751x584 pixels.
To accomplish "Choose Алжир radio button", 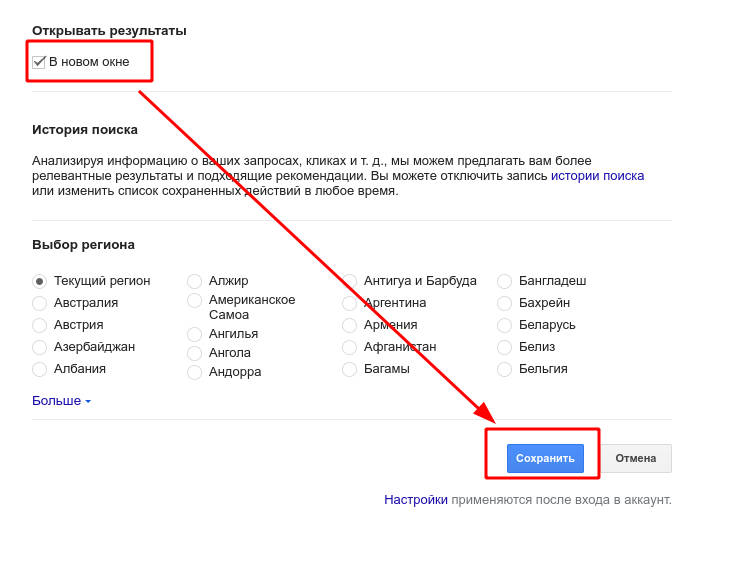I will (195, 282).
